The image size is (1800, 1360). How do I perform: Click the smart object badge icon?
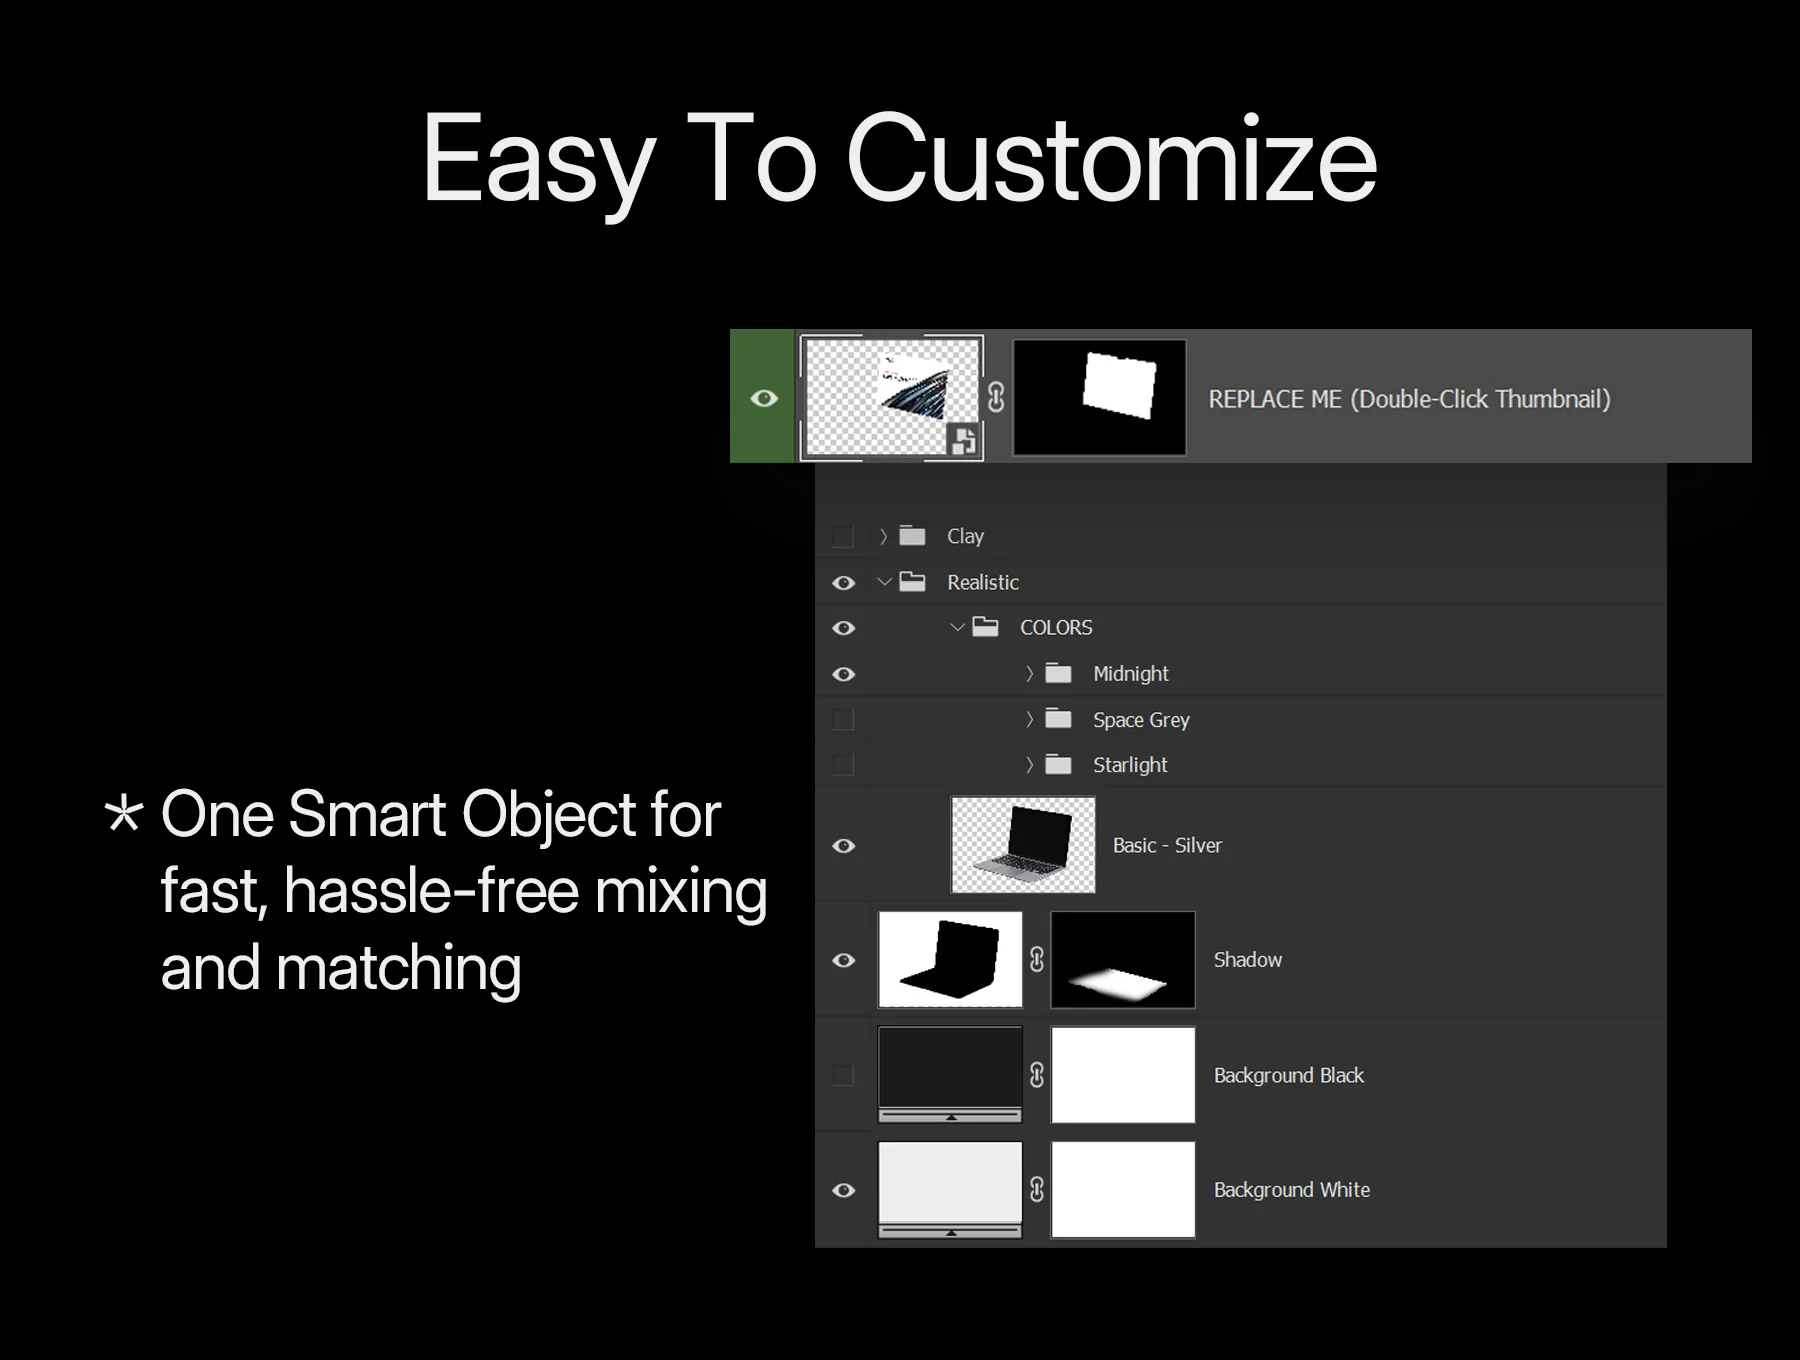(964, 440)
